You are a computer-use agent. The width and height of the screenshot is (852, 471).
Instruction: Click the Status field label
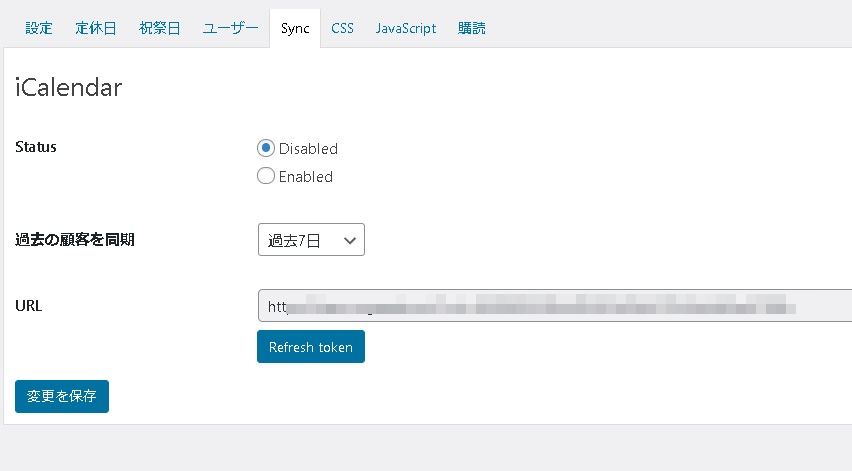[x=36, y=147]
